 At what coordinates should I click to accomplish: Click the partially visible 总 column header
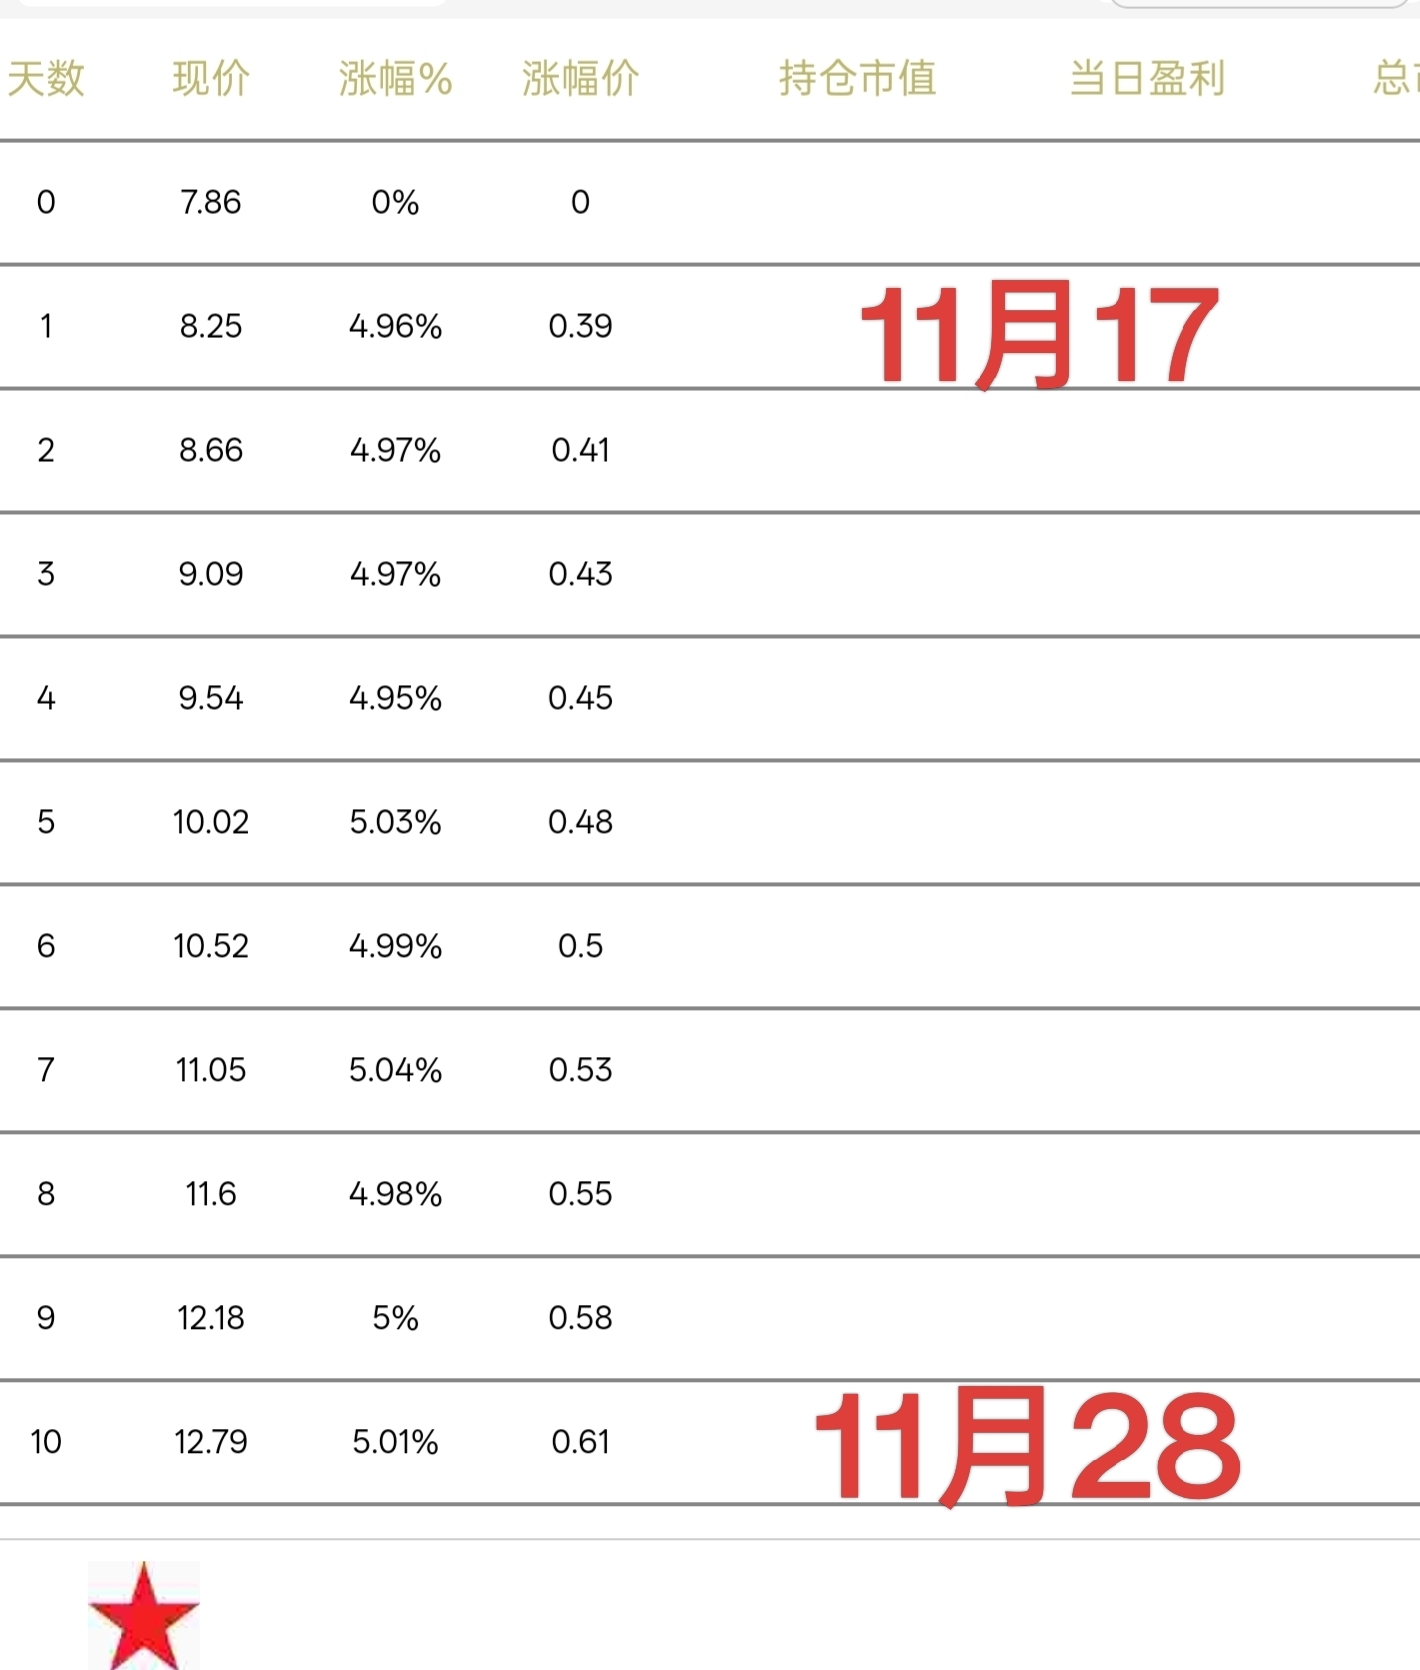[1396, 78]
